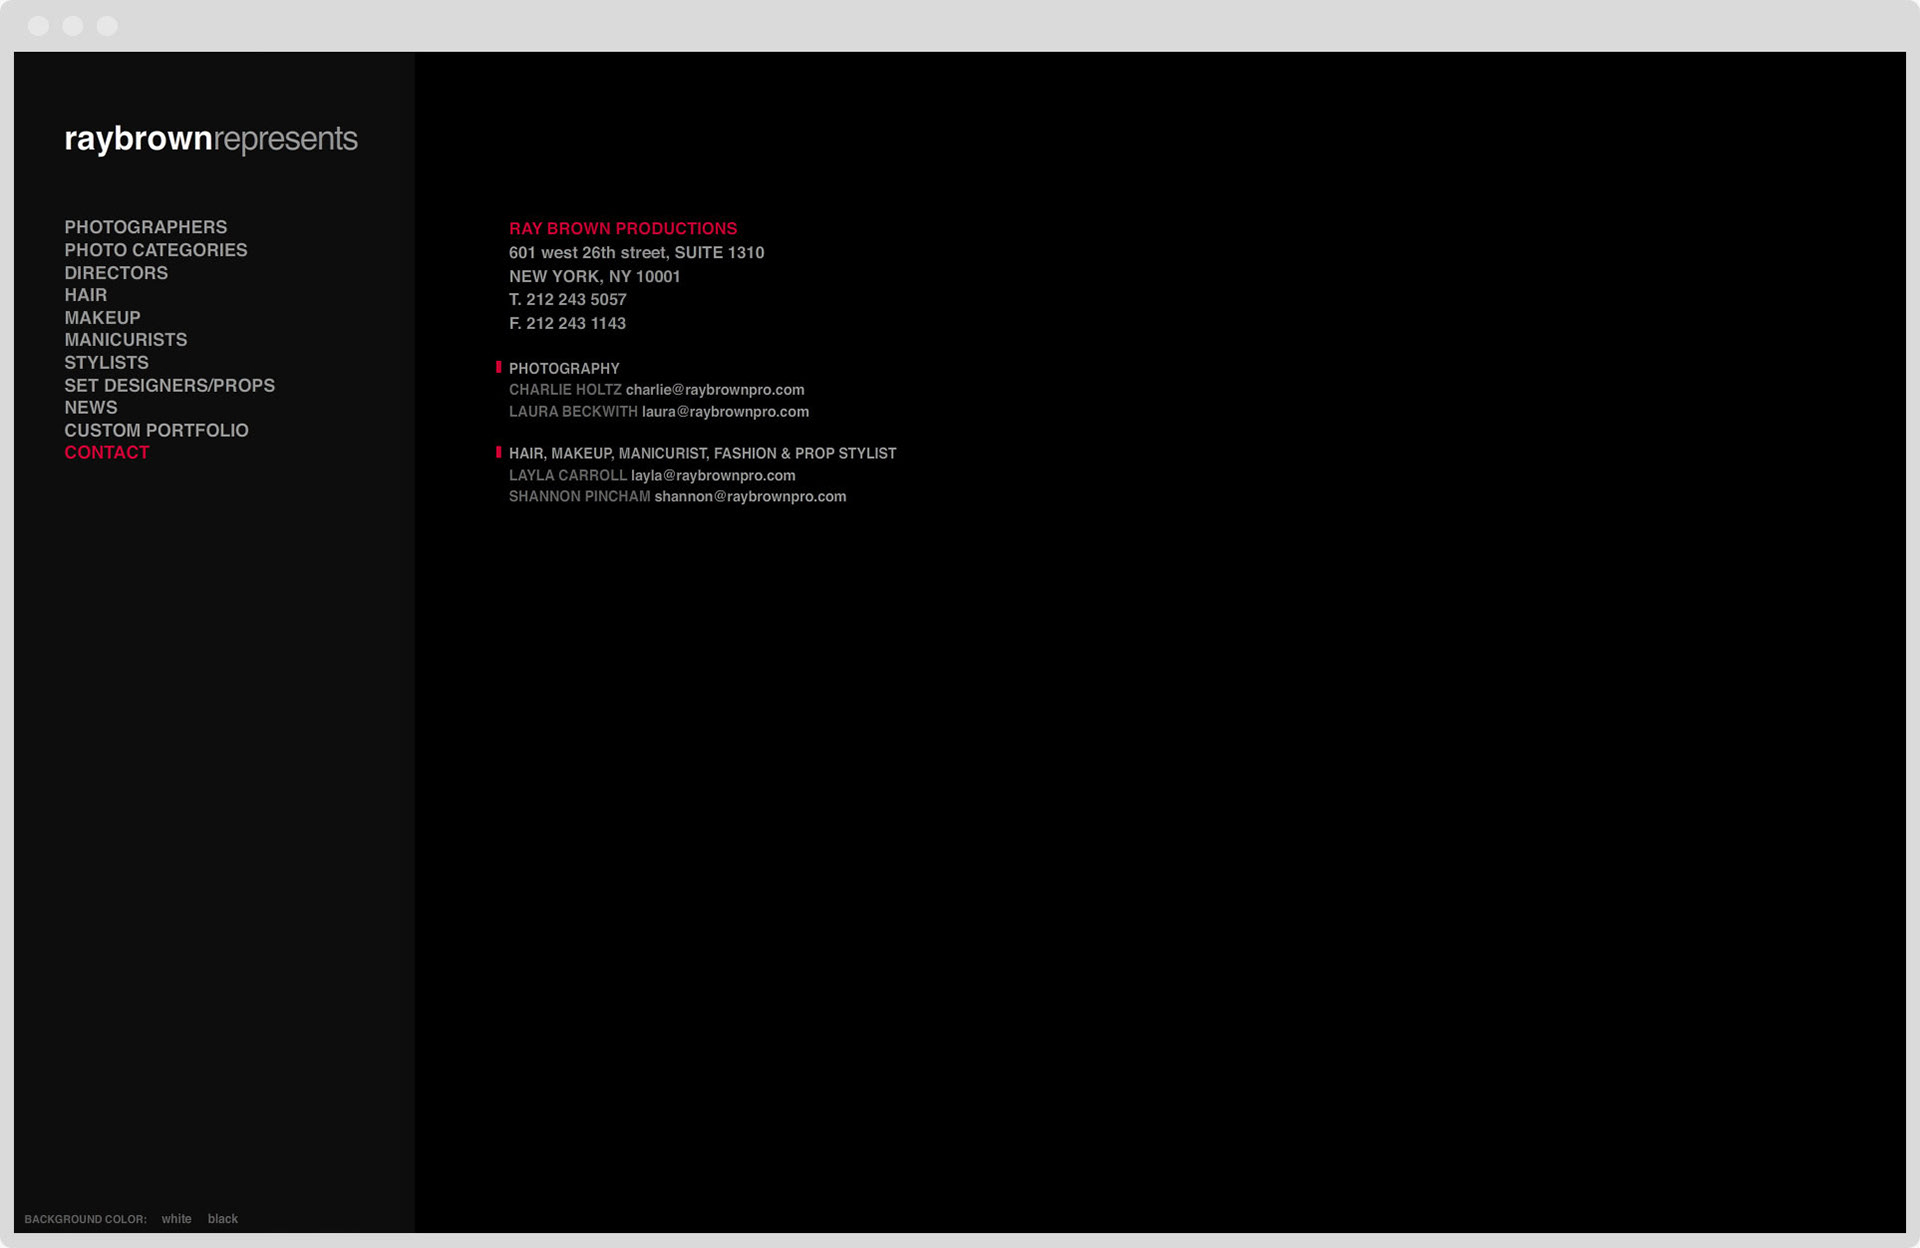Select Hair from the sidebar

[x=85, y=295]
